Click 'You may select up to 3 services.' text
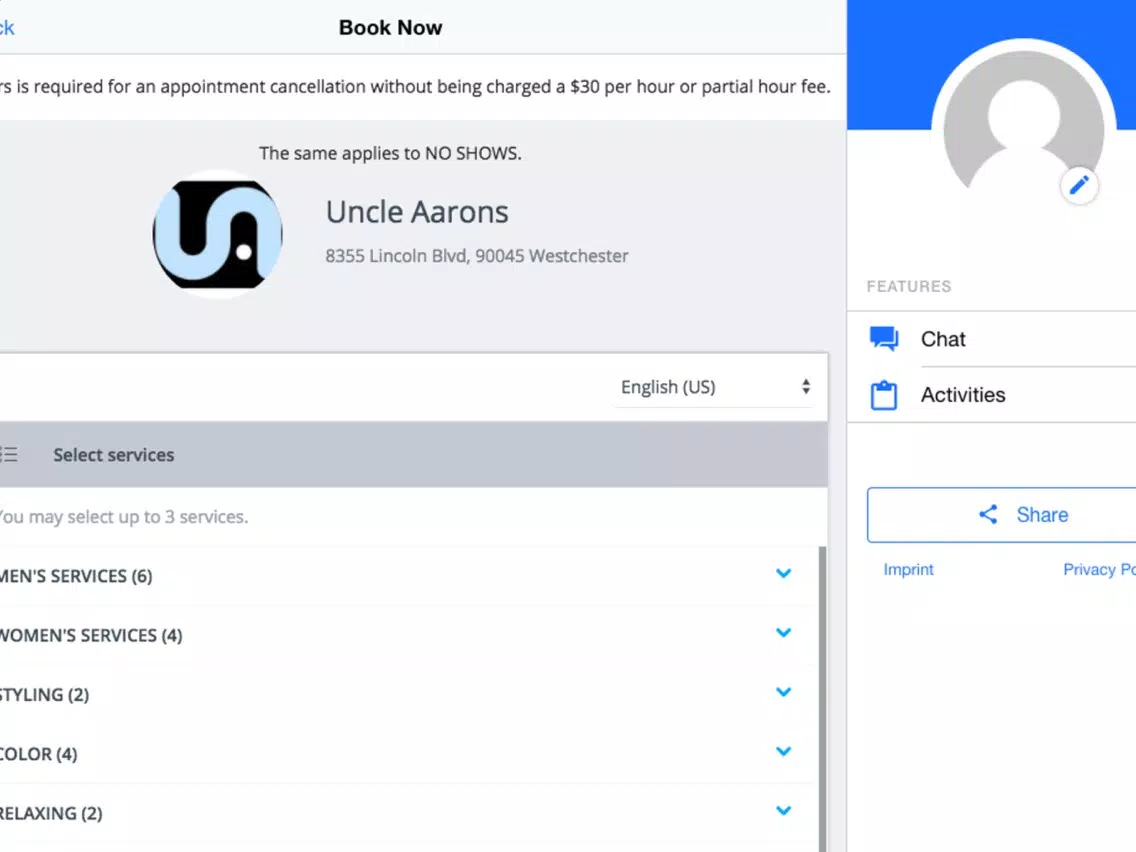Image resolution: width=1136 pixels, height=852 pixels. click(x=124, y=517)
